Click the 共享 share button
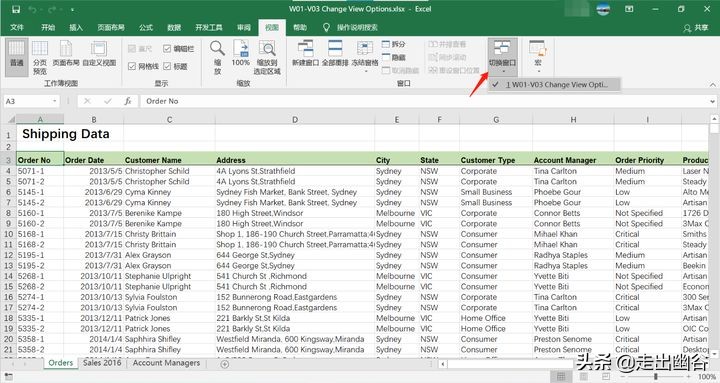This screenshot has height=383, width=720. click(696, 28)
